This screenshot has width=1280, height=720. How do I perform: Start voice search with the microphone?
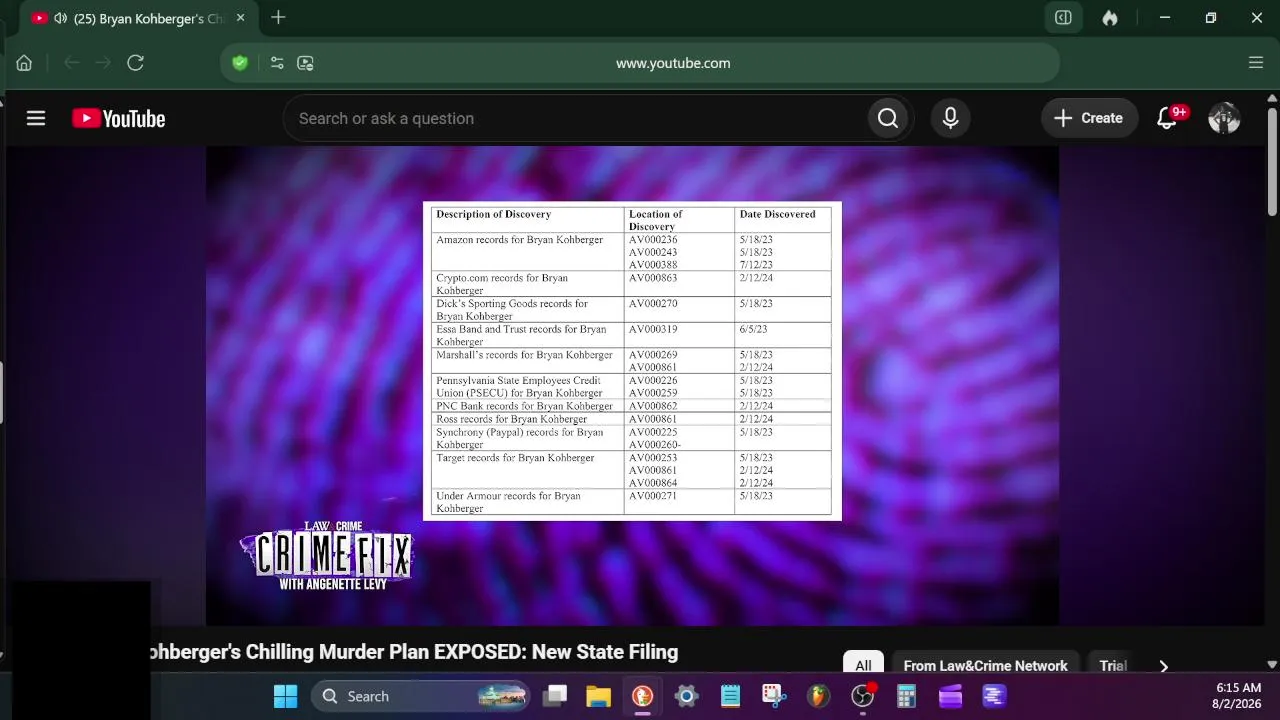pyautogui.click(x=950, y=118)
